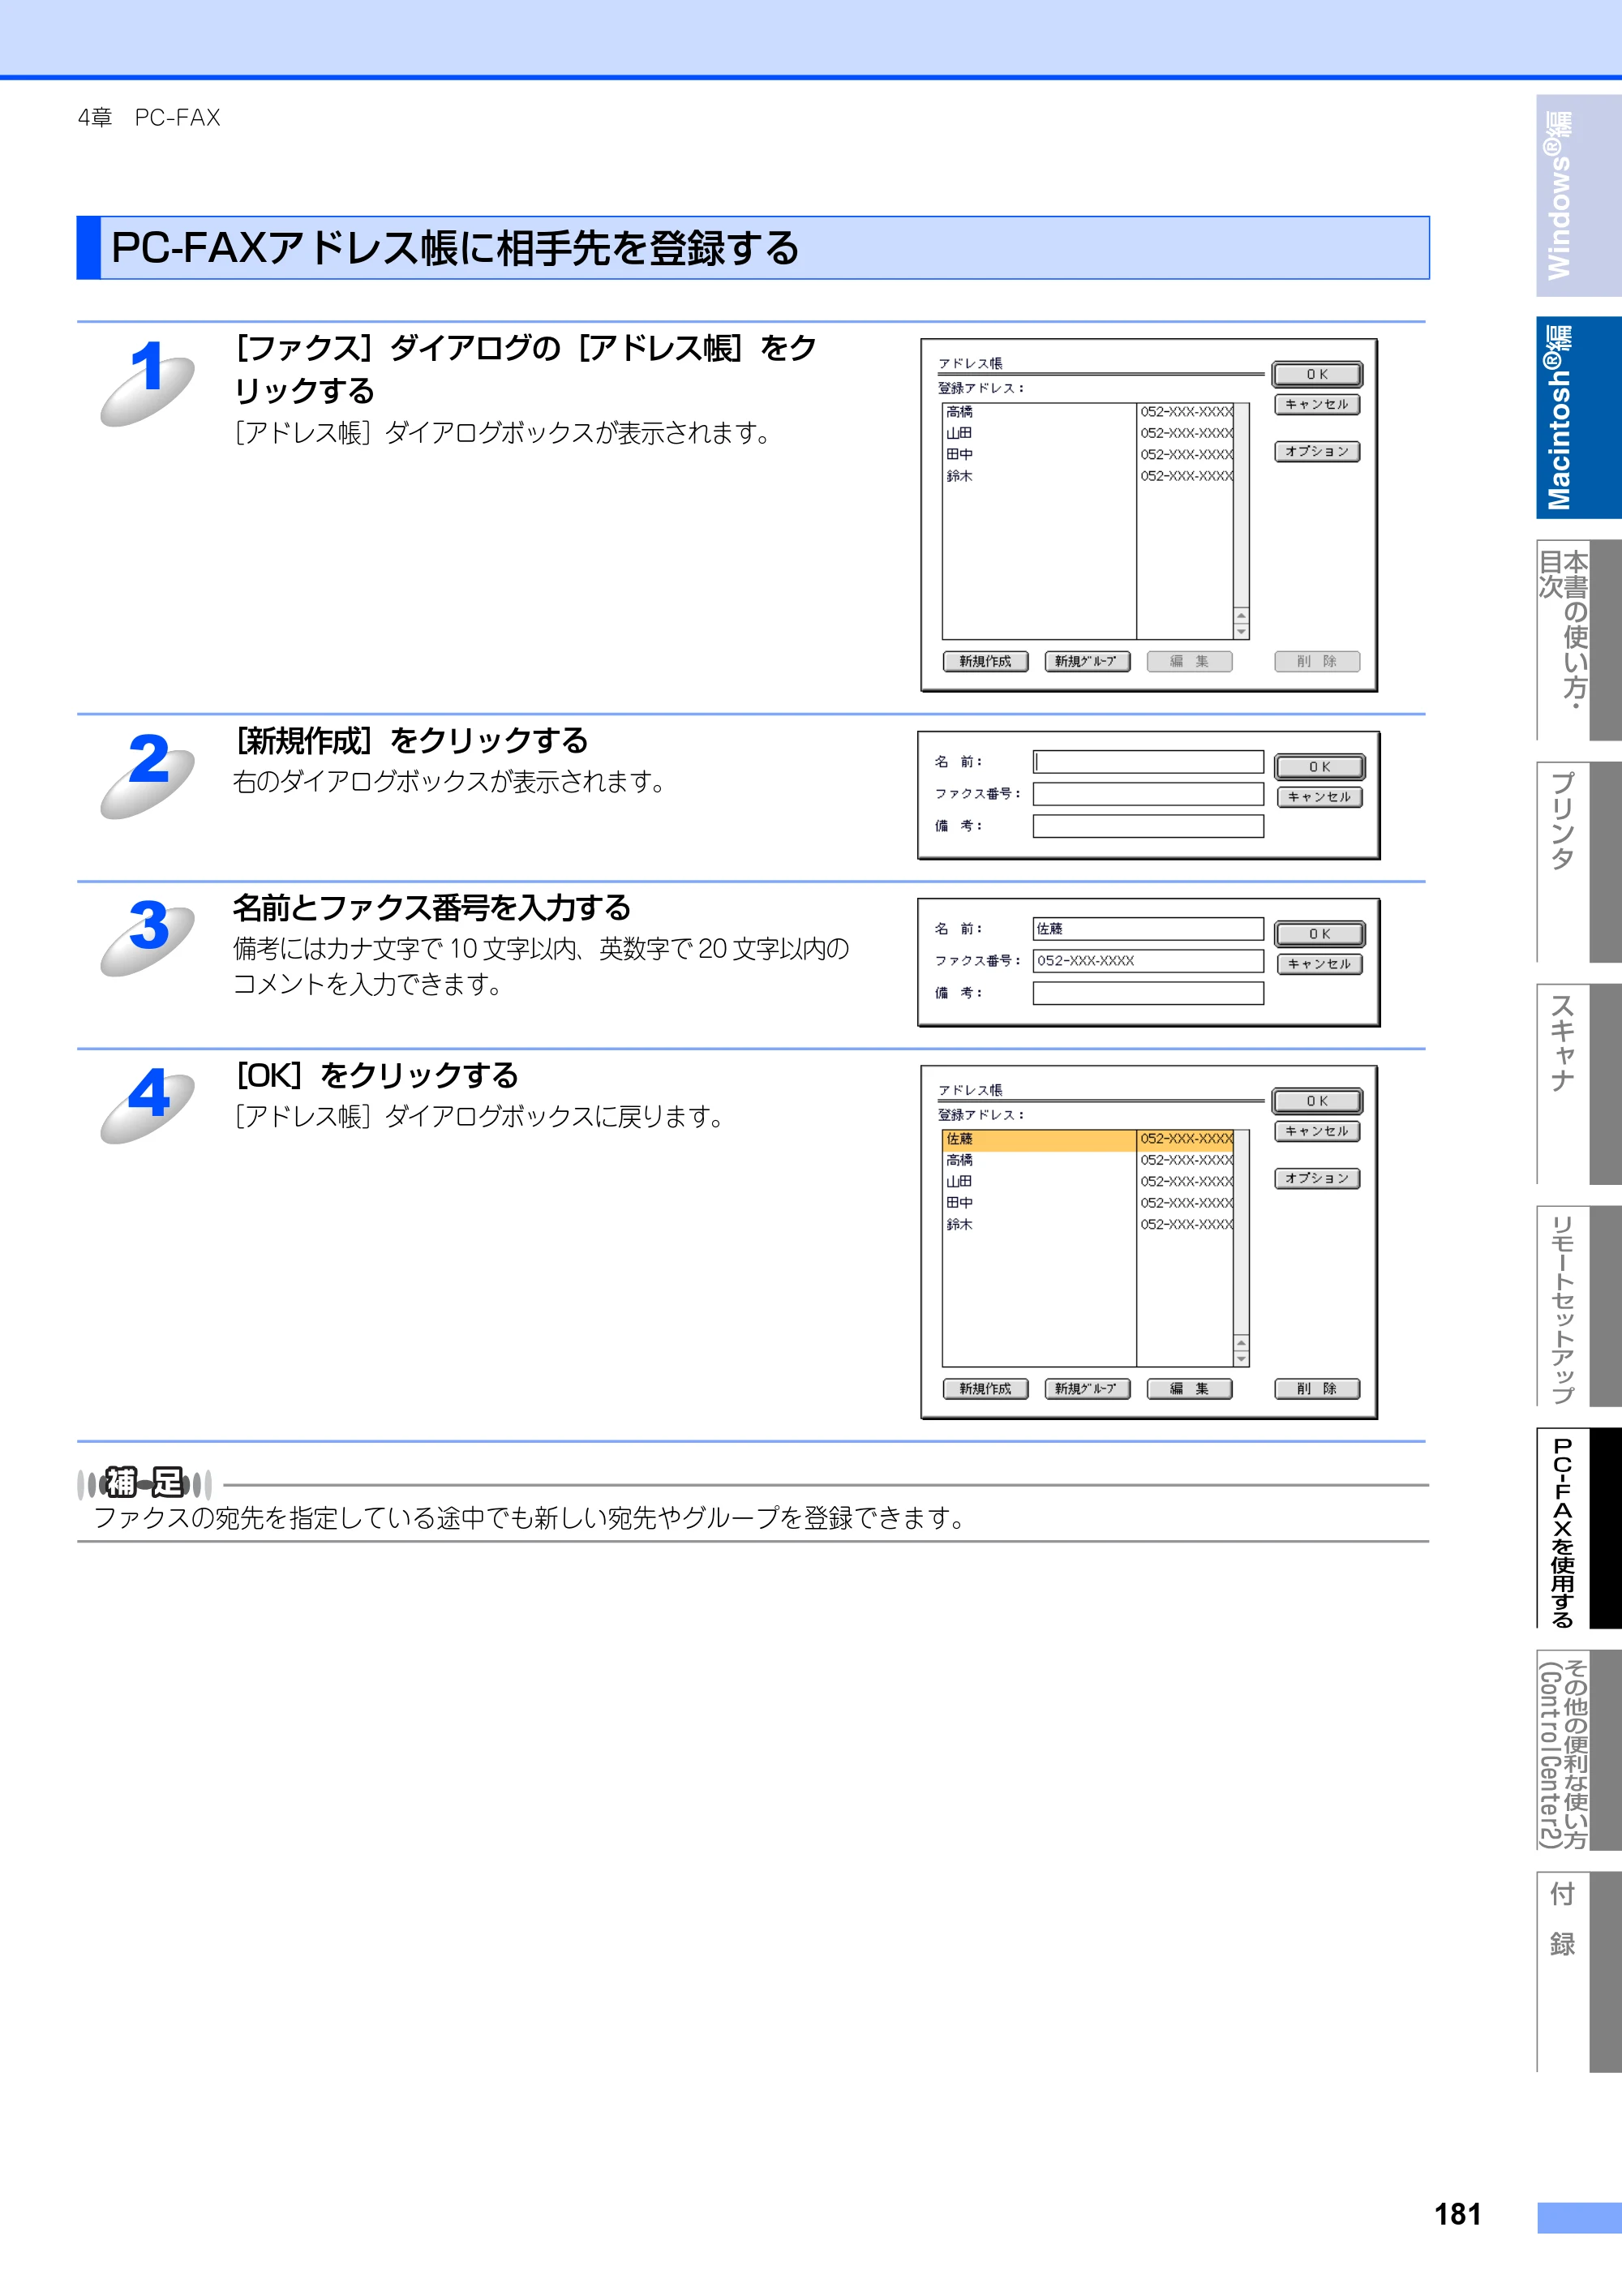Click scroll down arrow in step 1 address list
This screenshot has width=1622, height=2296.
(1241, 632)
